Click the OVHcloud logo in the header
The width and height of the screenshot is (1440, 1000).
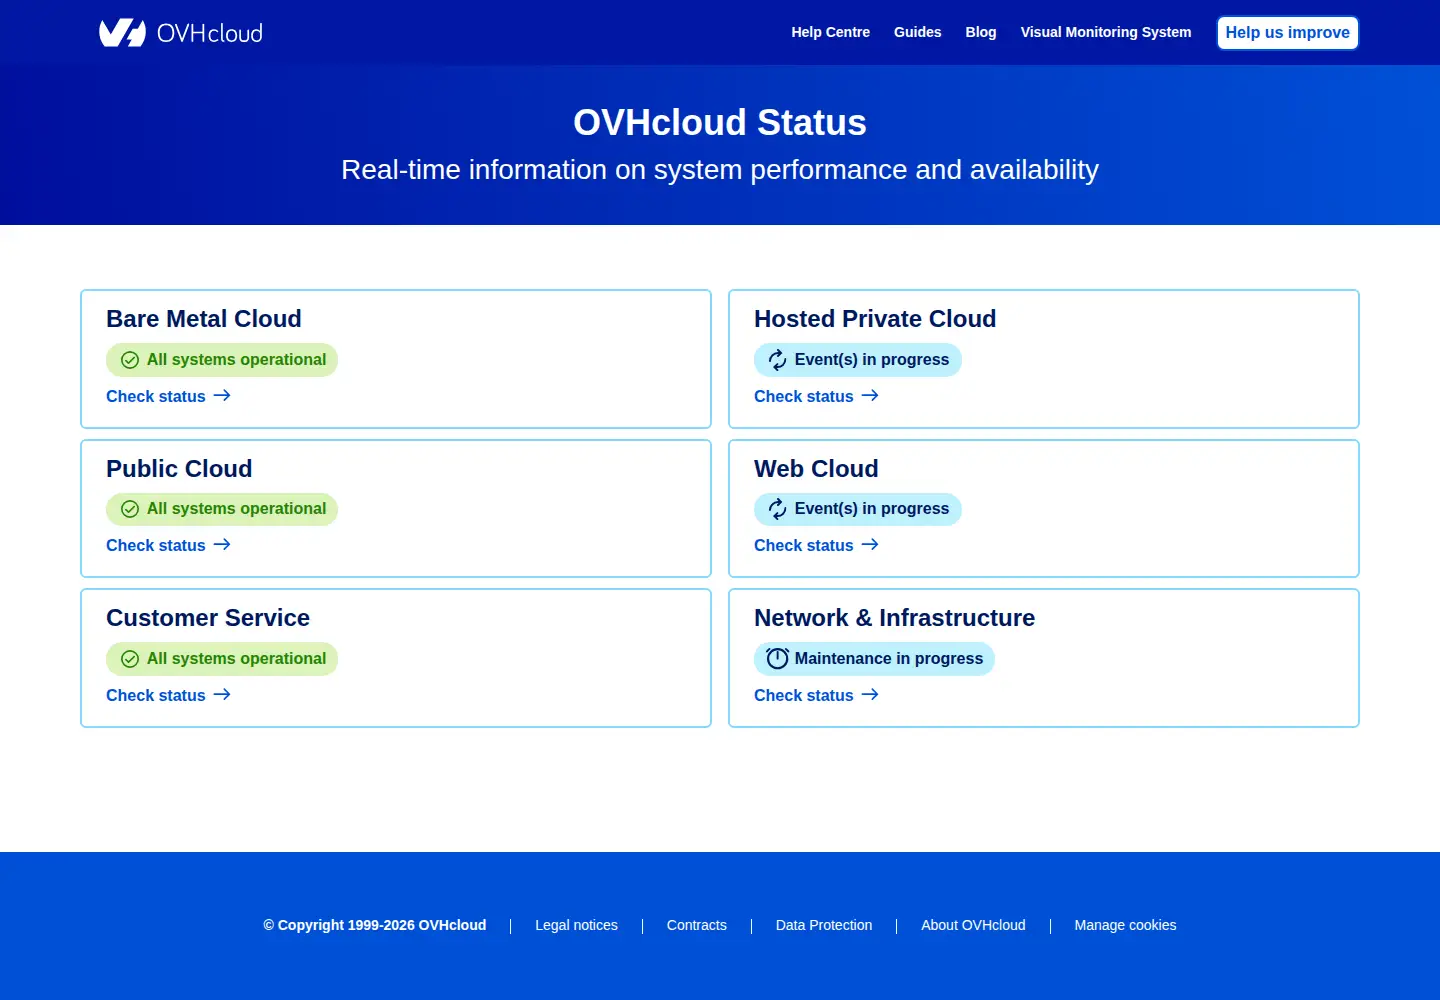181,33
